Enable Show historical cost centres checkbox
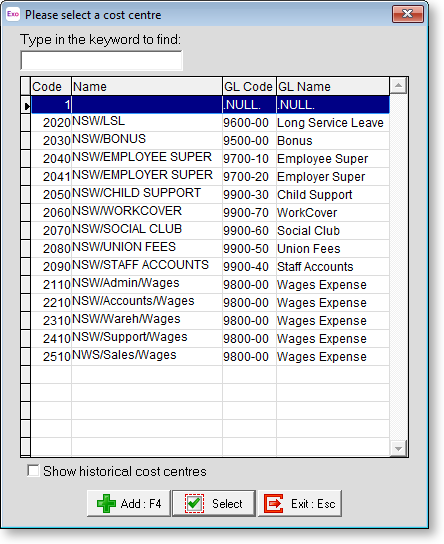Image resolution: width=444 pixels, height=544 pixels. coord(33,471)
